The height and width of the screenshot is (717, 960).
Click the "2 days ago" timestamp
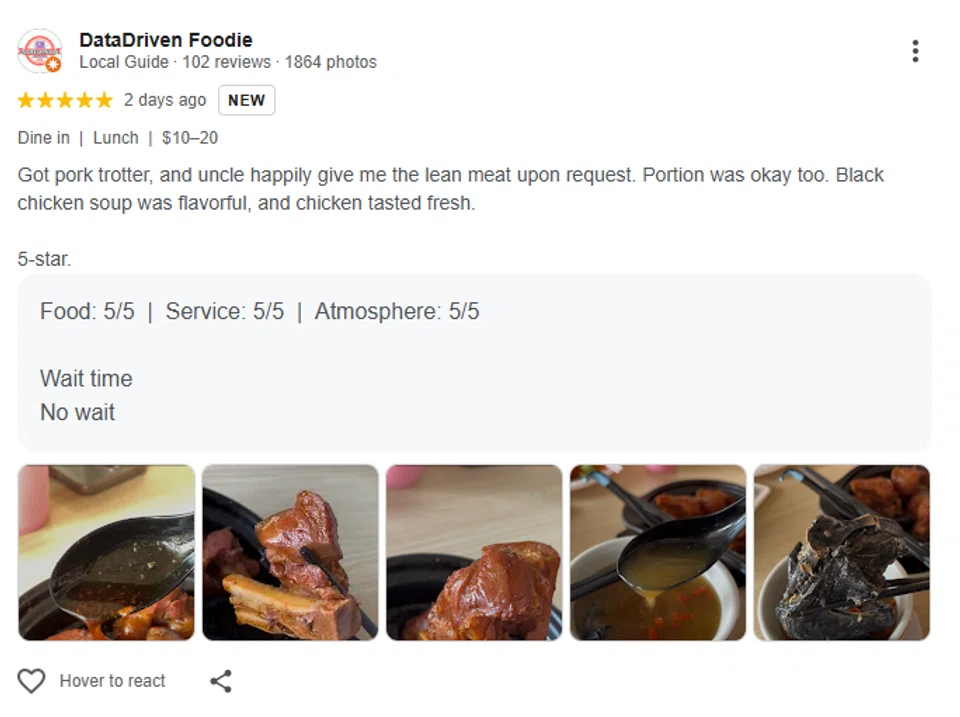(x=165, y=100)
